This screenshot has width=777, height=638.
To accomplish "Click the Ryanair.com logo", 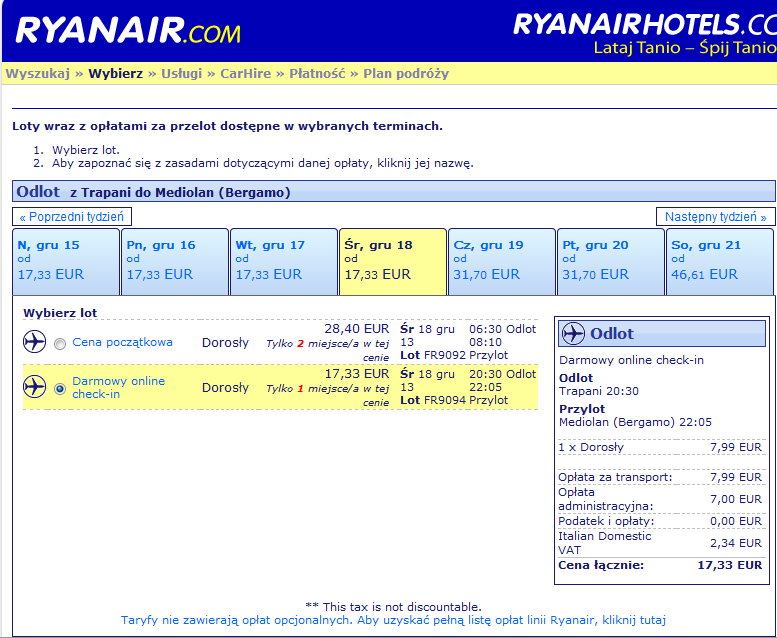I will pyautogui.click(x=128, y=31).
